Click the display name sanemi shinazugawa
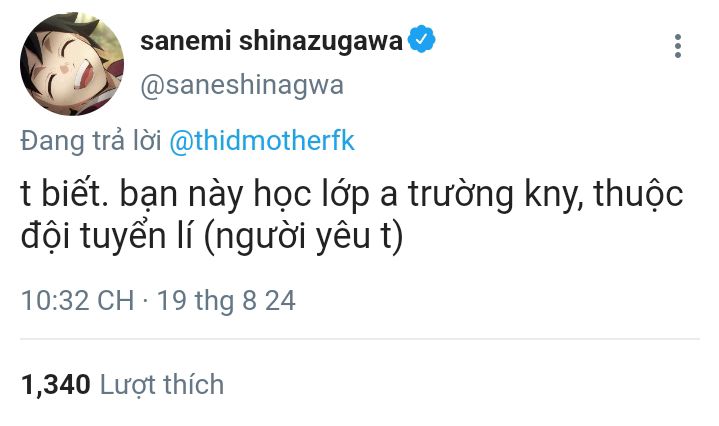Viewport: 719px width, 426px height. pos(271,42)
